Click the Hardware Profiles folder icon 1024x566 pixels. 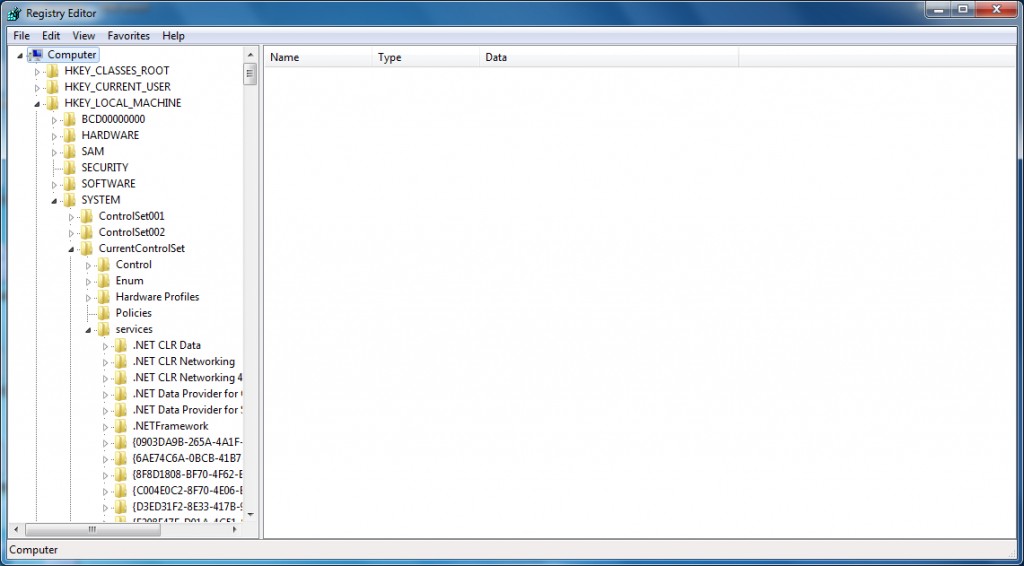[x=104, y=297]
